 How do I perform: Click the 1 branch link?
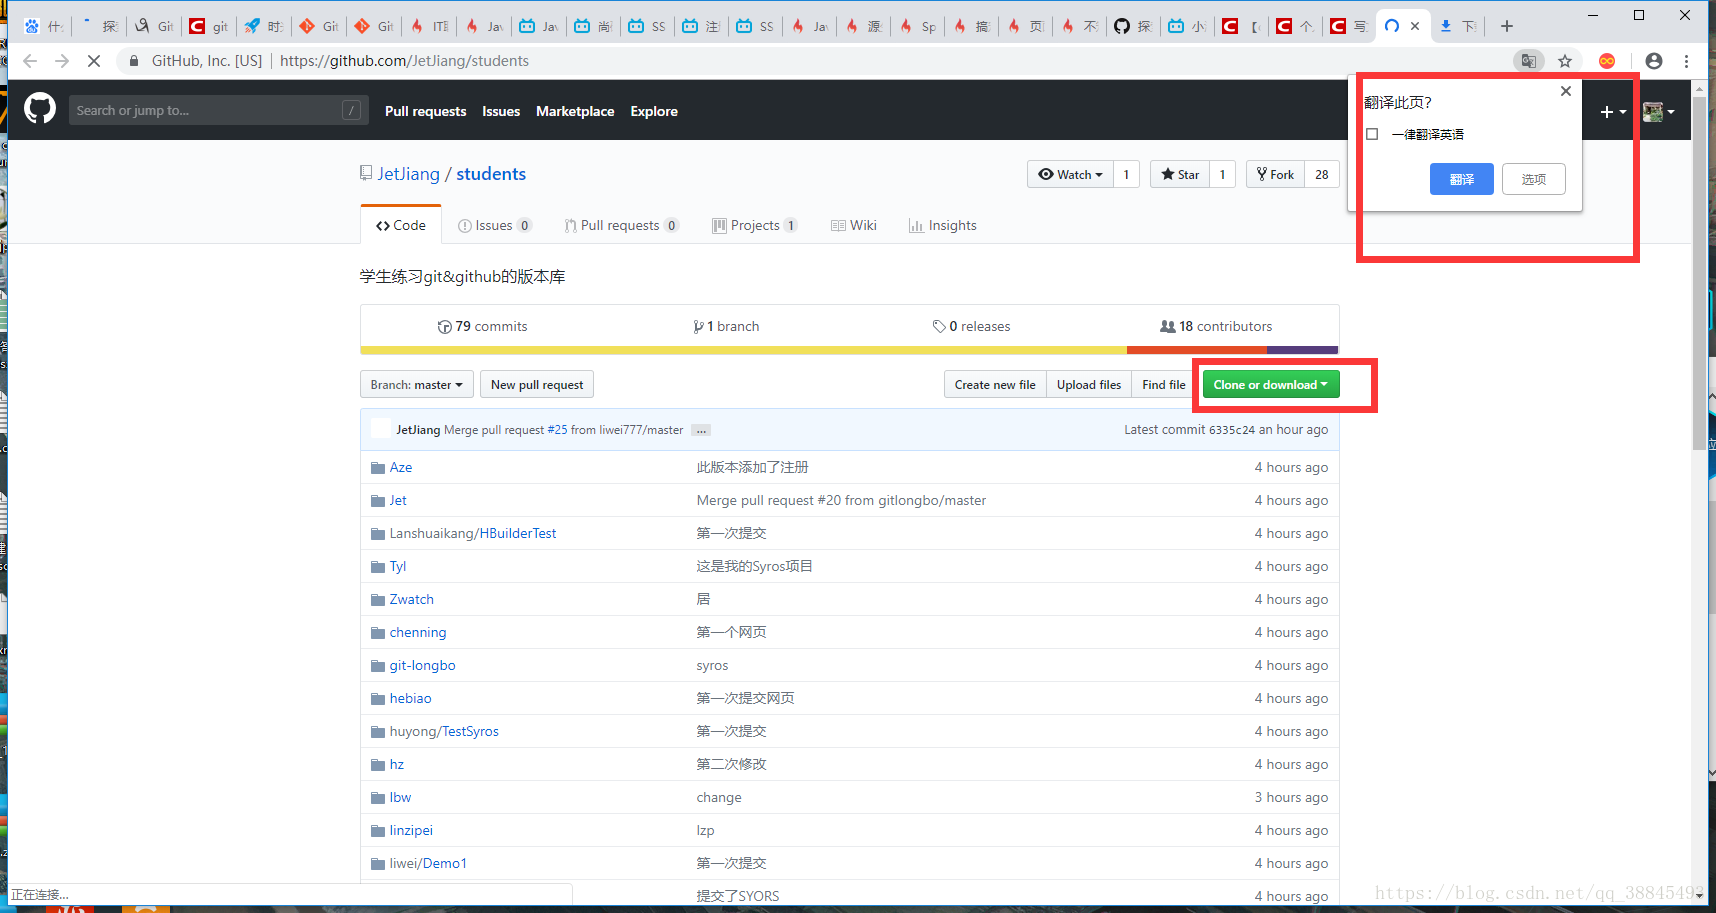(726, 326)
